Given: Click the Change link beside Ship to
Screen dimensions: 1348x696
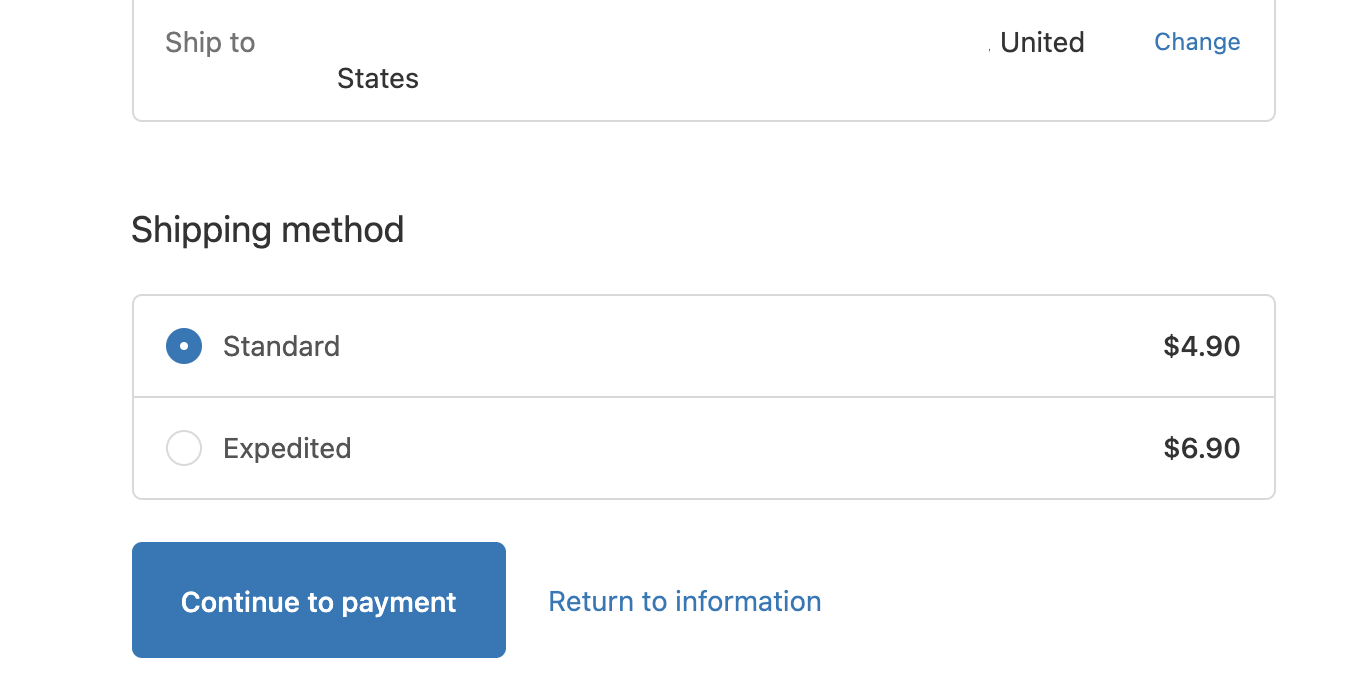Looking at the screenshot, I should click(1197, 42).
